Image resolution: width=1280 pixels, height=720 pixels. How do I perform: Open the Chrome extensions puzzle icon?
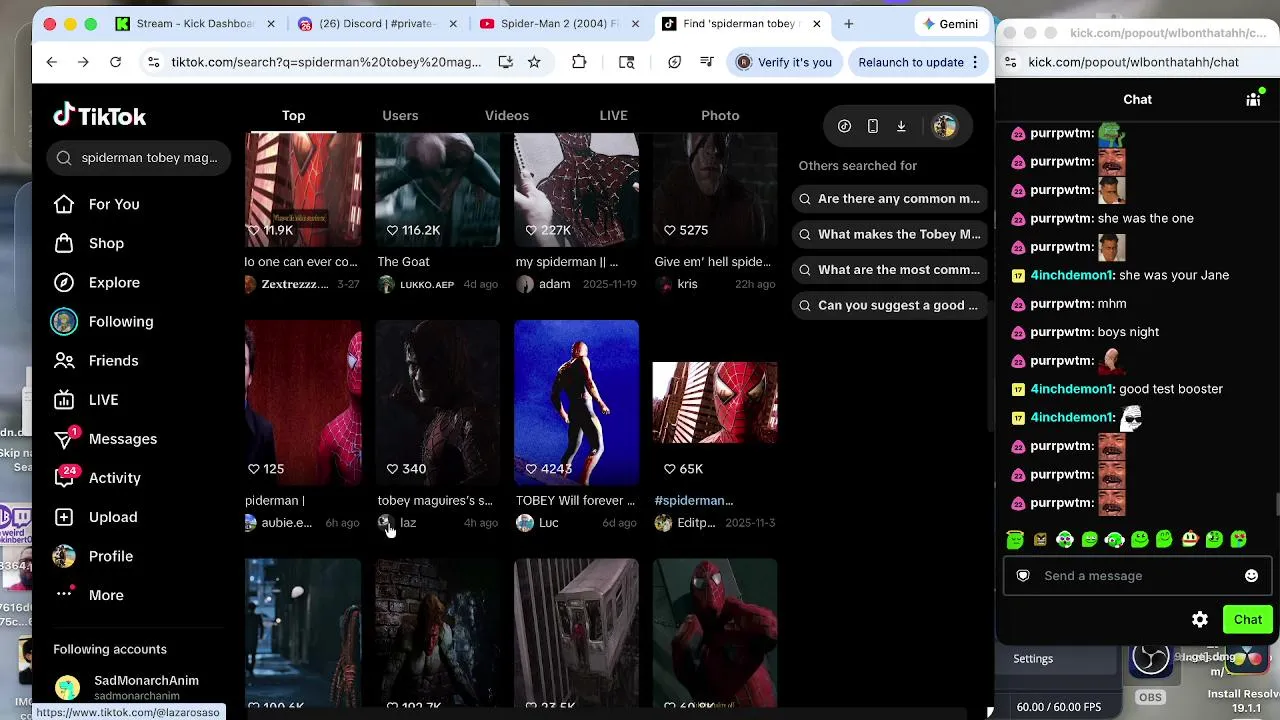pyautogui.click(x=579, y=62)
